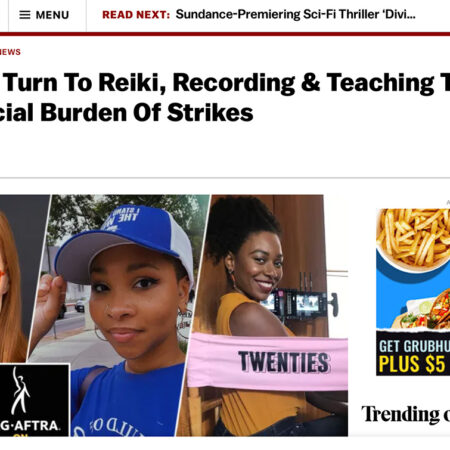Viewport: 450px width, 450px height.
Task: Click the Trending section heading
Action: tap(405, 414)
